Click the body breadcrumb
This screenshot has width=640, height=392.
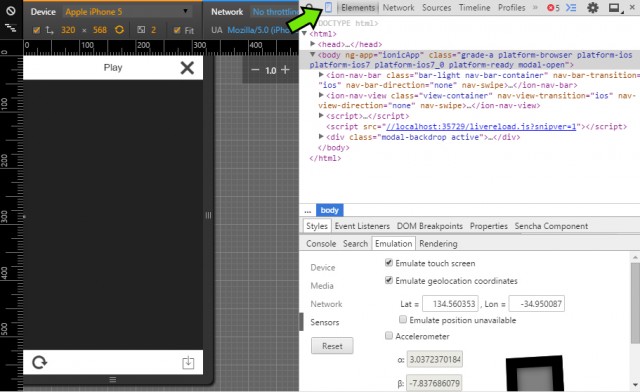pyautogui.click(x=329, y=210)
